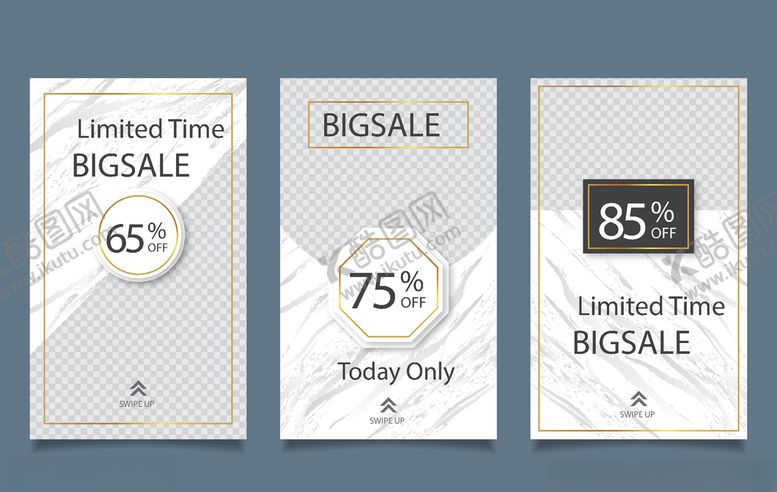Image resolution: width=777 pixels, height=492 pixels.
Task: Select transparent semicircle area on middle card
Action: (x=388, y=198)
